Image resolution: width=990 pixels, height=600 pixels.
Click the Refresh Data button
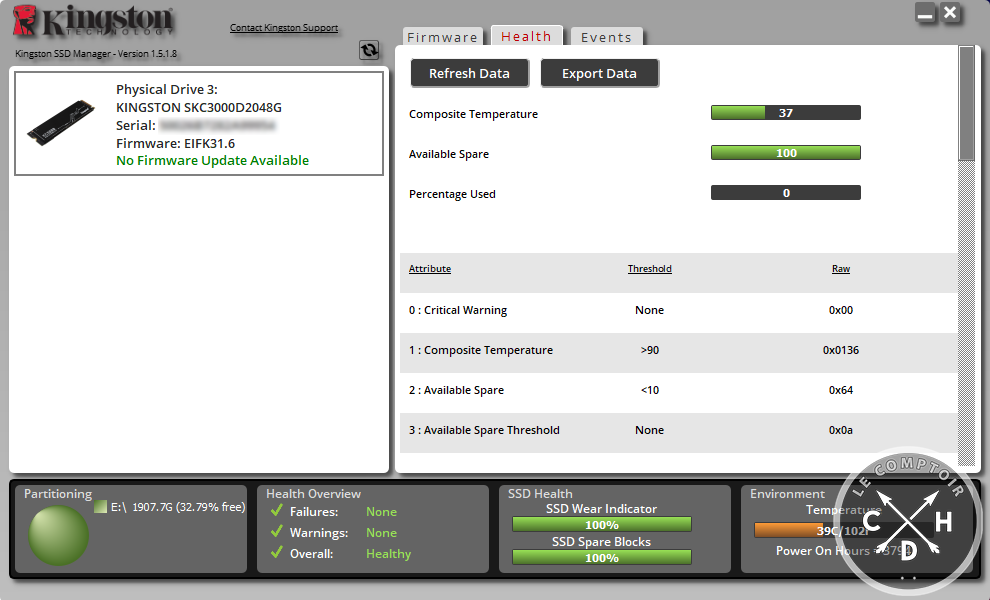[x=469, y=72]
